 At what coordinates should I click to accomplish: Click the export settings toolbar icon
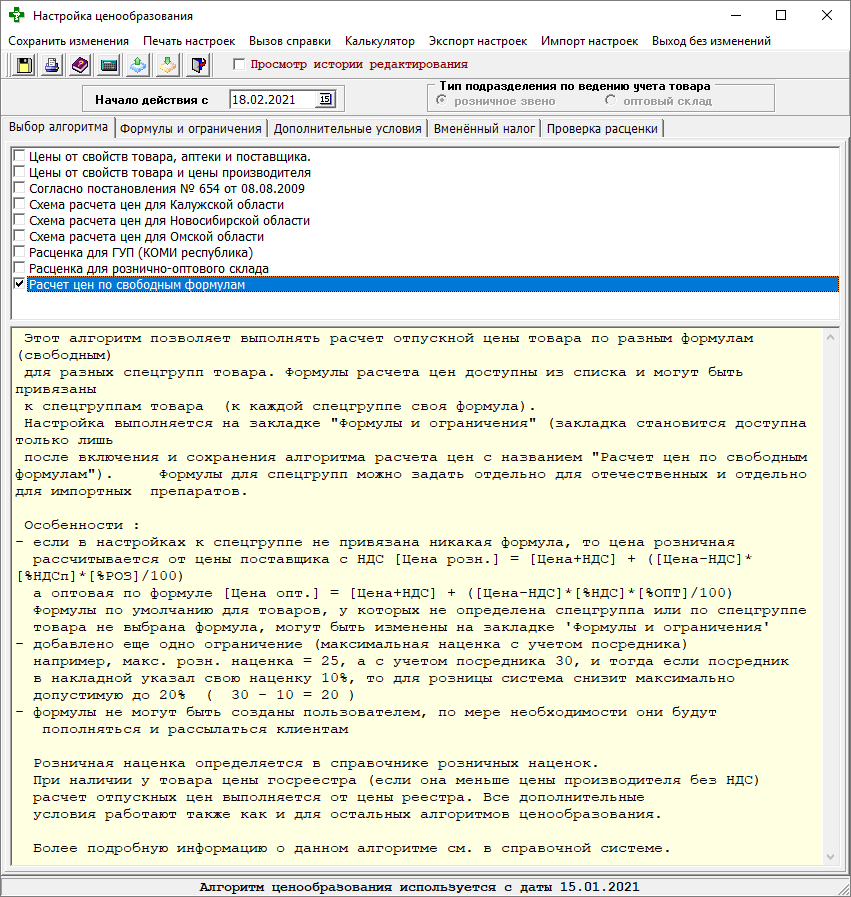coord(139,65)
